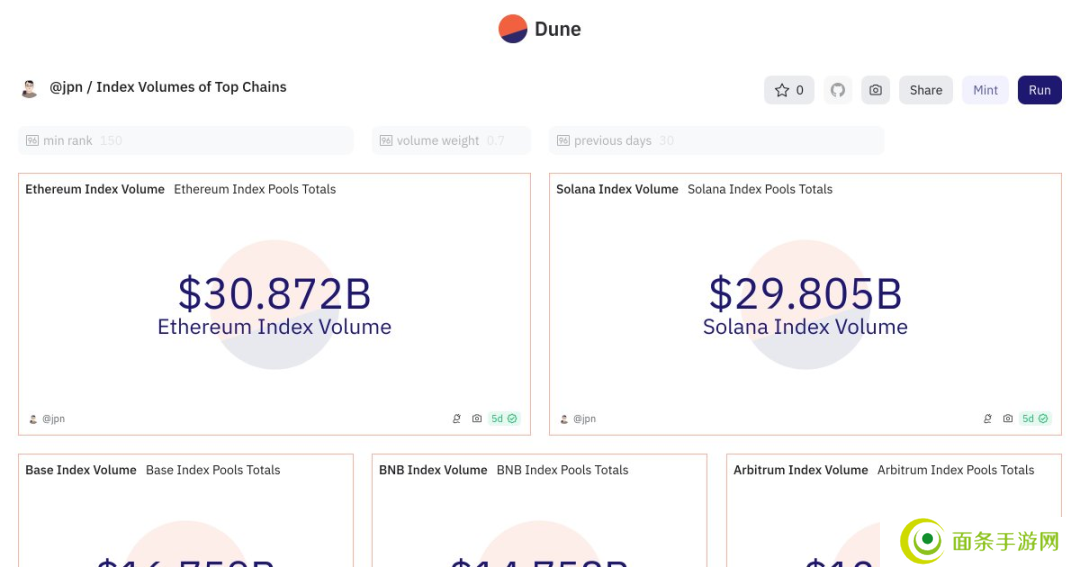
Task: Open Arbitrum Index Volume title link
Action: [800, 471]
